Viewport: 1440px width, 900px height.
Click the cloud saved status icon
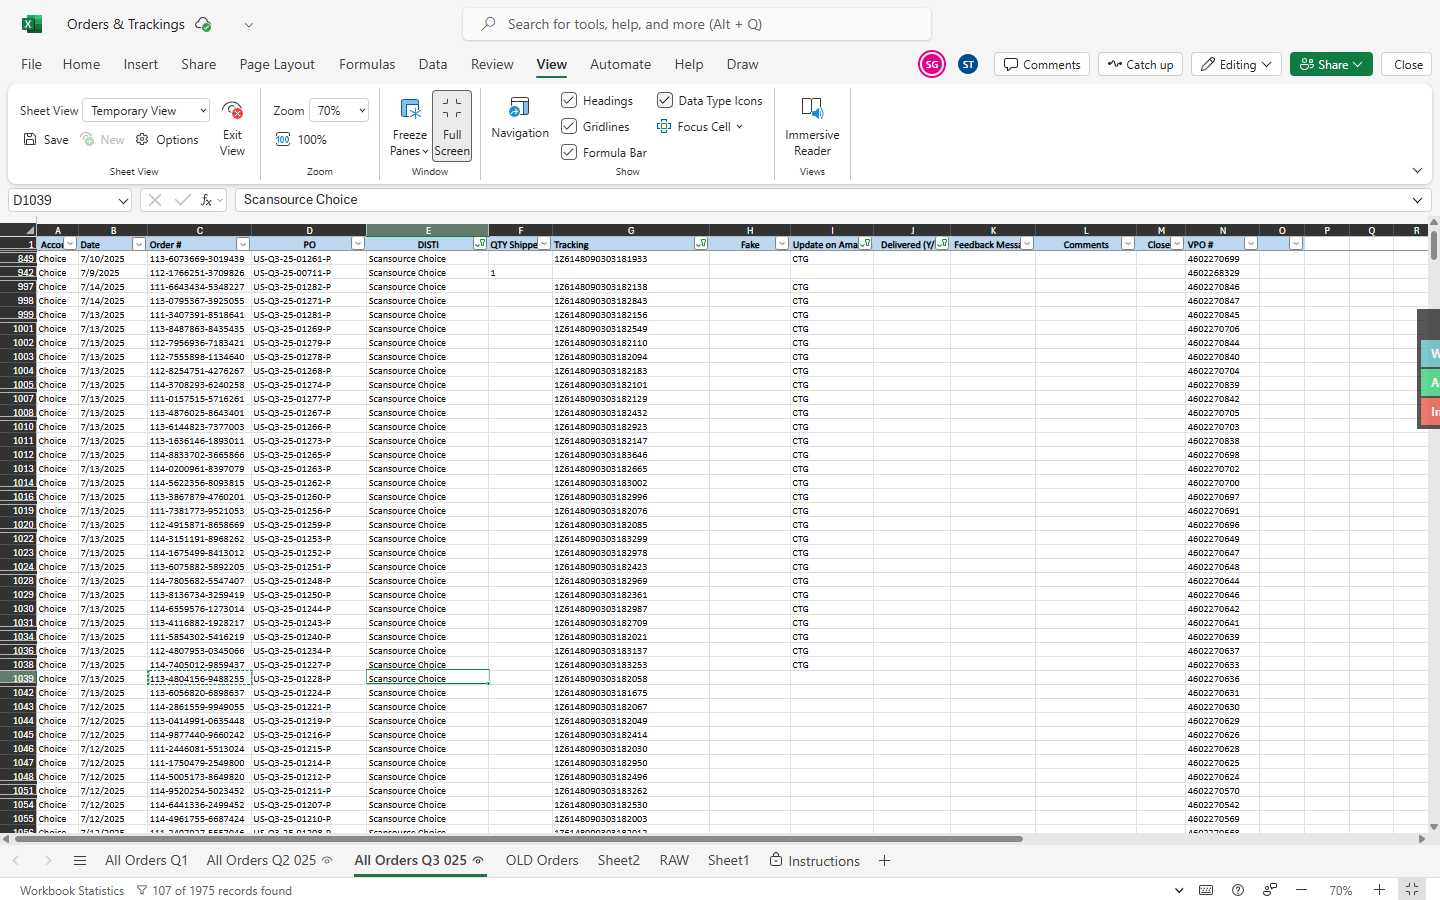click(203, 24)
